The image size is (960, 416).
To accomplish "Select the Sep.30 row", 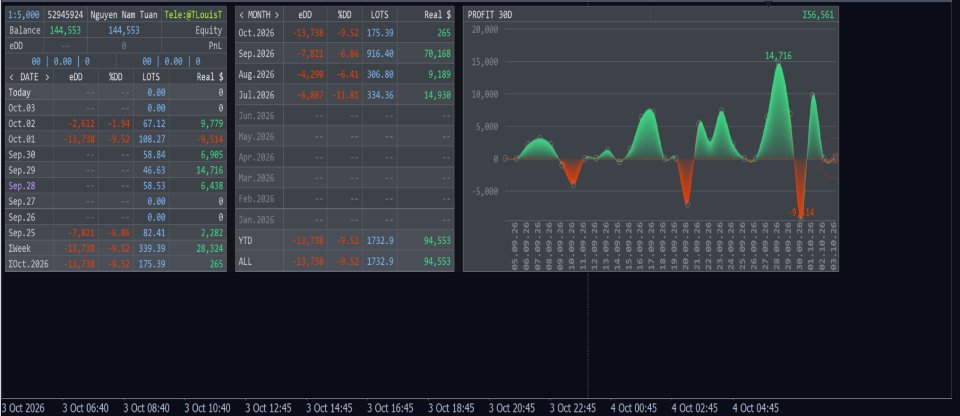I will click(x=116, y=155).
